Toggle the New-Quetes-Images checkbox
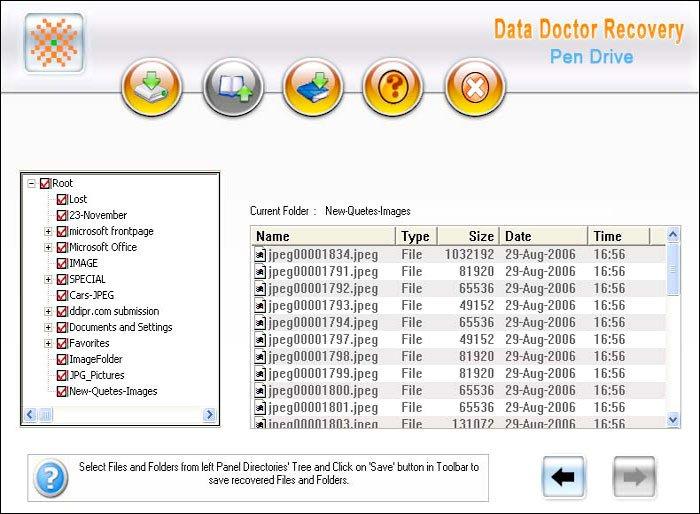 [x=62, y=392]
